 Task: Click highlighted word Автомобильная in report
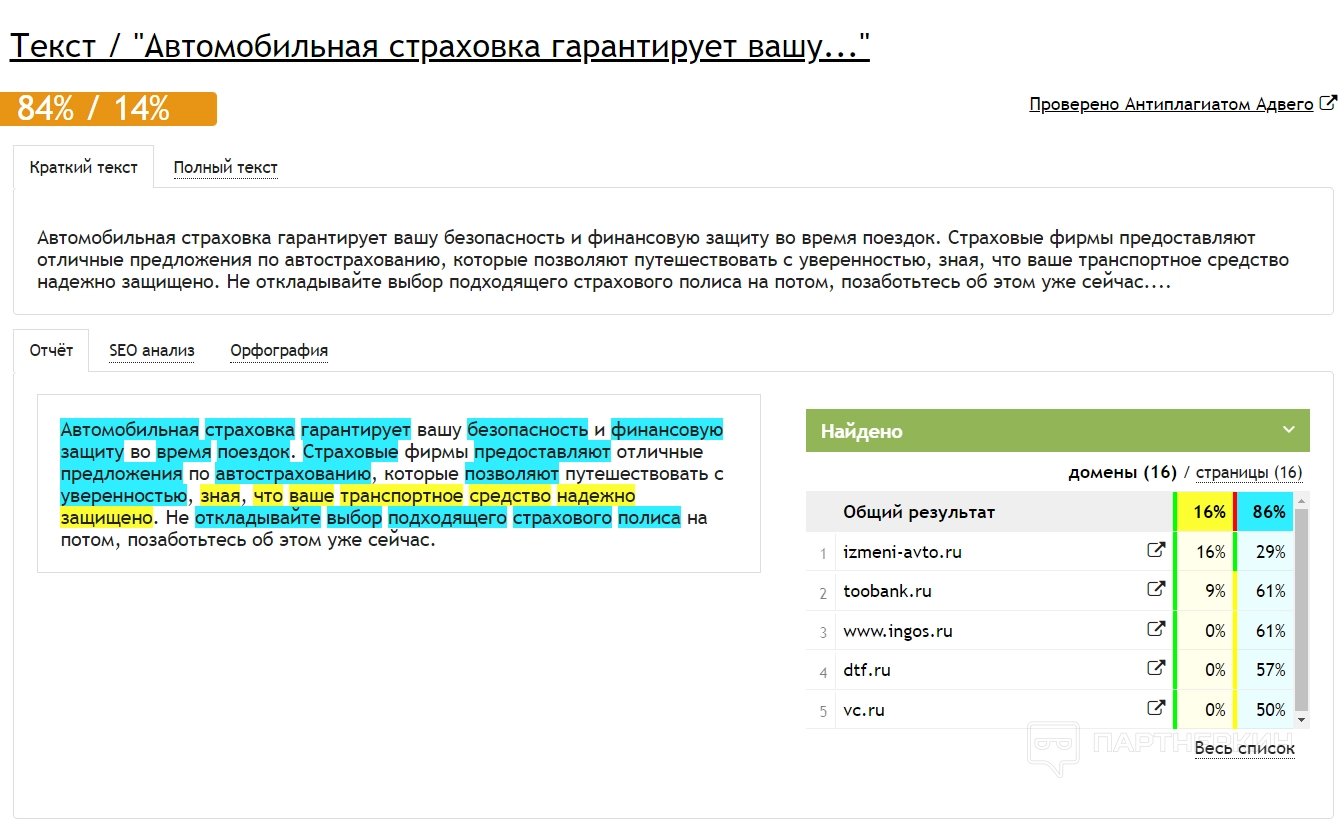click(130, 429)
